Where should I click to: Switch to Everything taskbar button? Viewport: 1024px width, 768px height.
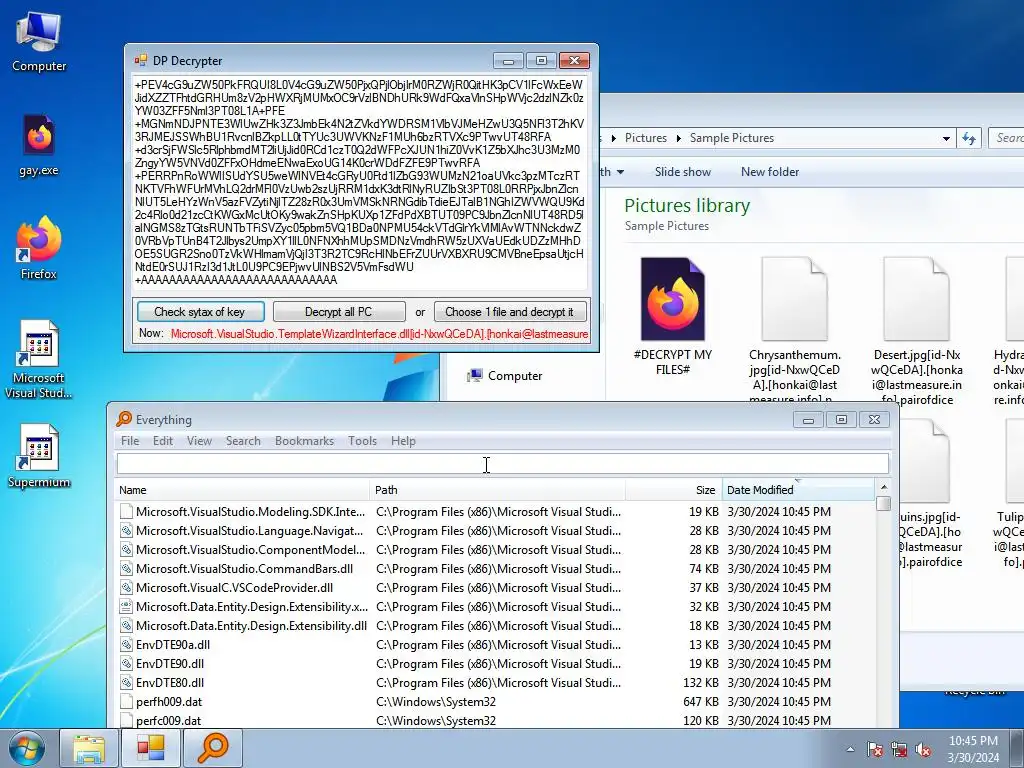pyautogui.click(x=213, y=748)
